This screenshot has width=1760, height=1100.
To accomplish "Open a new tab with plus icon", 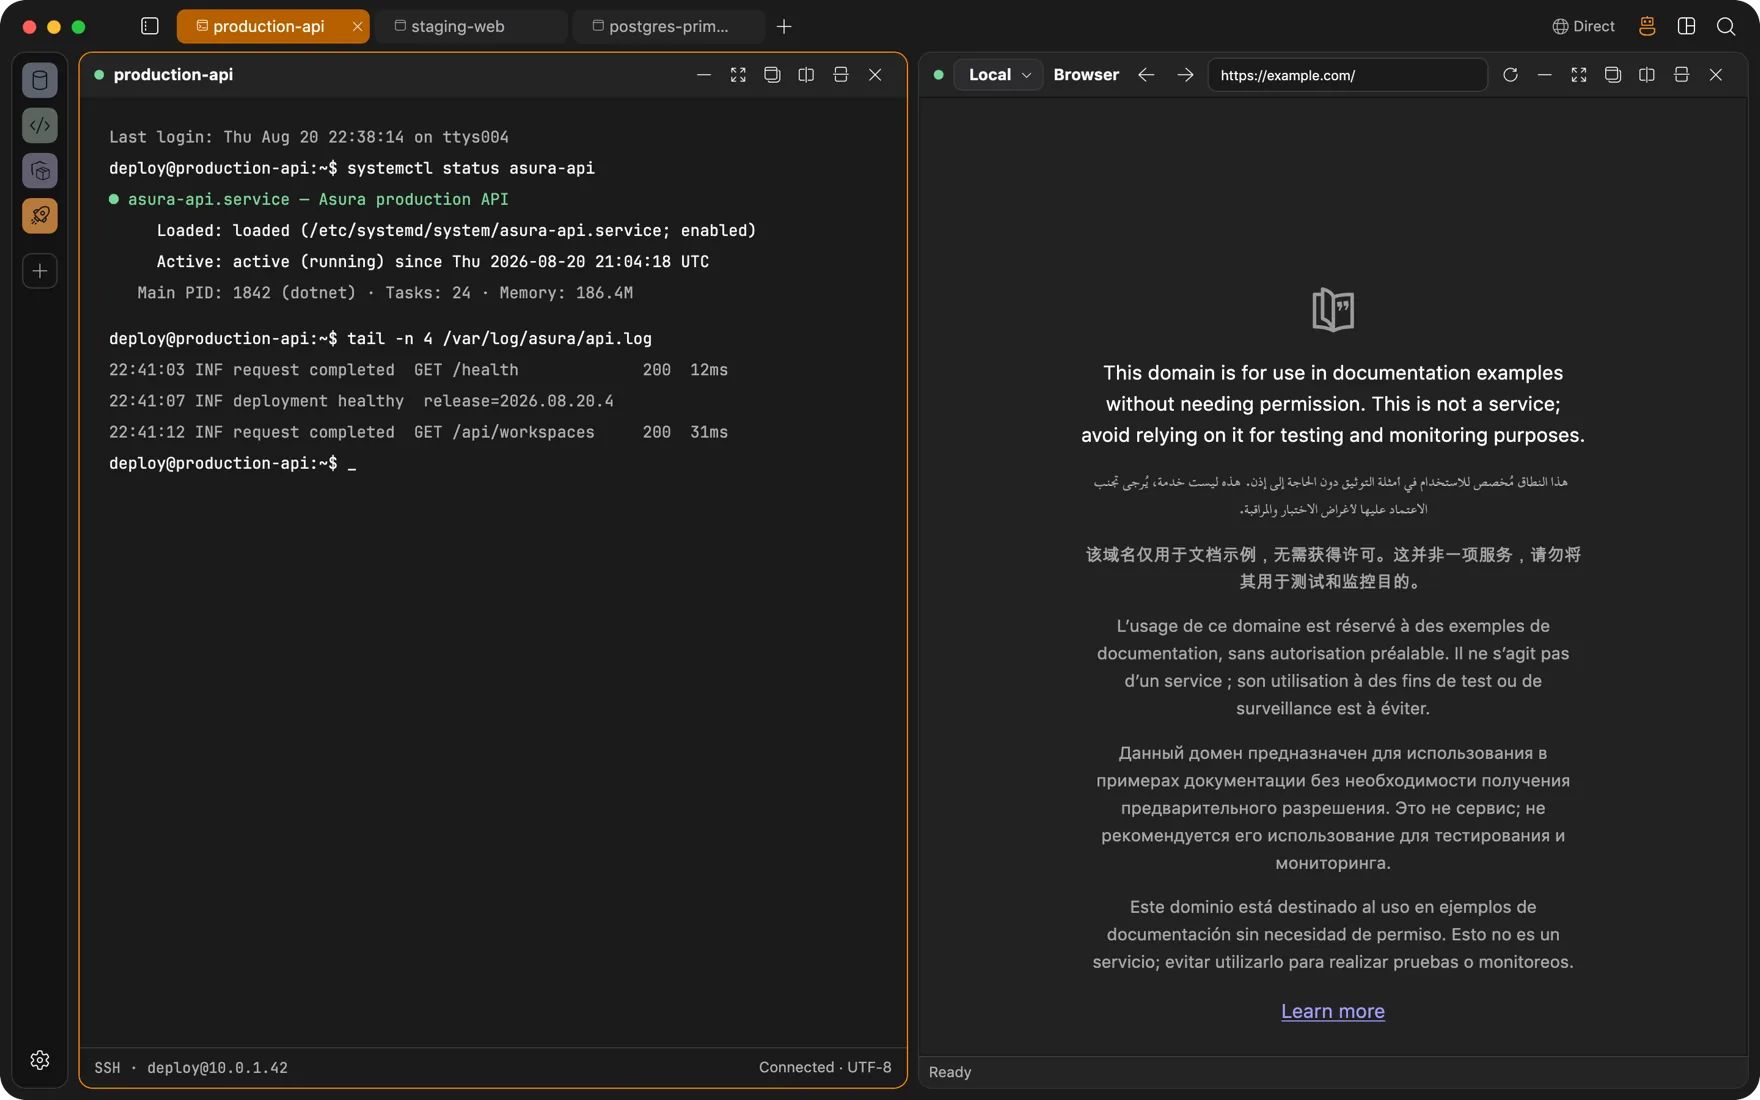I will point(784,26).
